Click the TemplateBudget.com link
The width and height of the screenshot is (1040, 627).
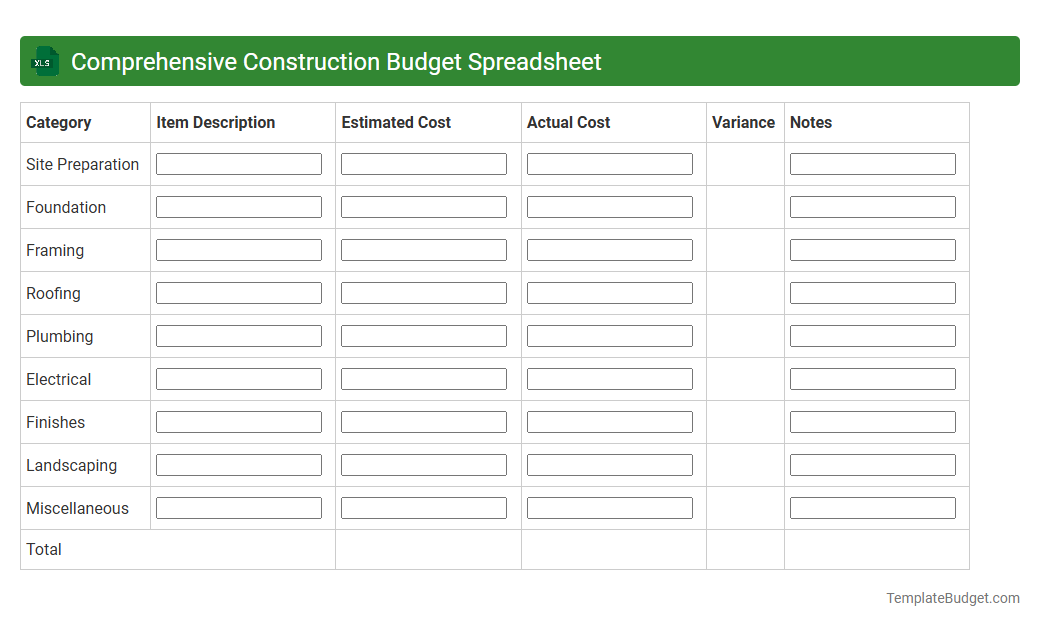click(x=952, y=598)
